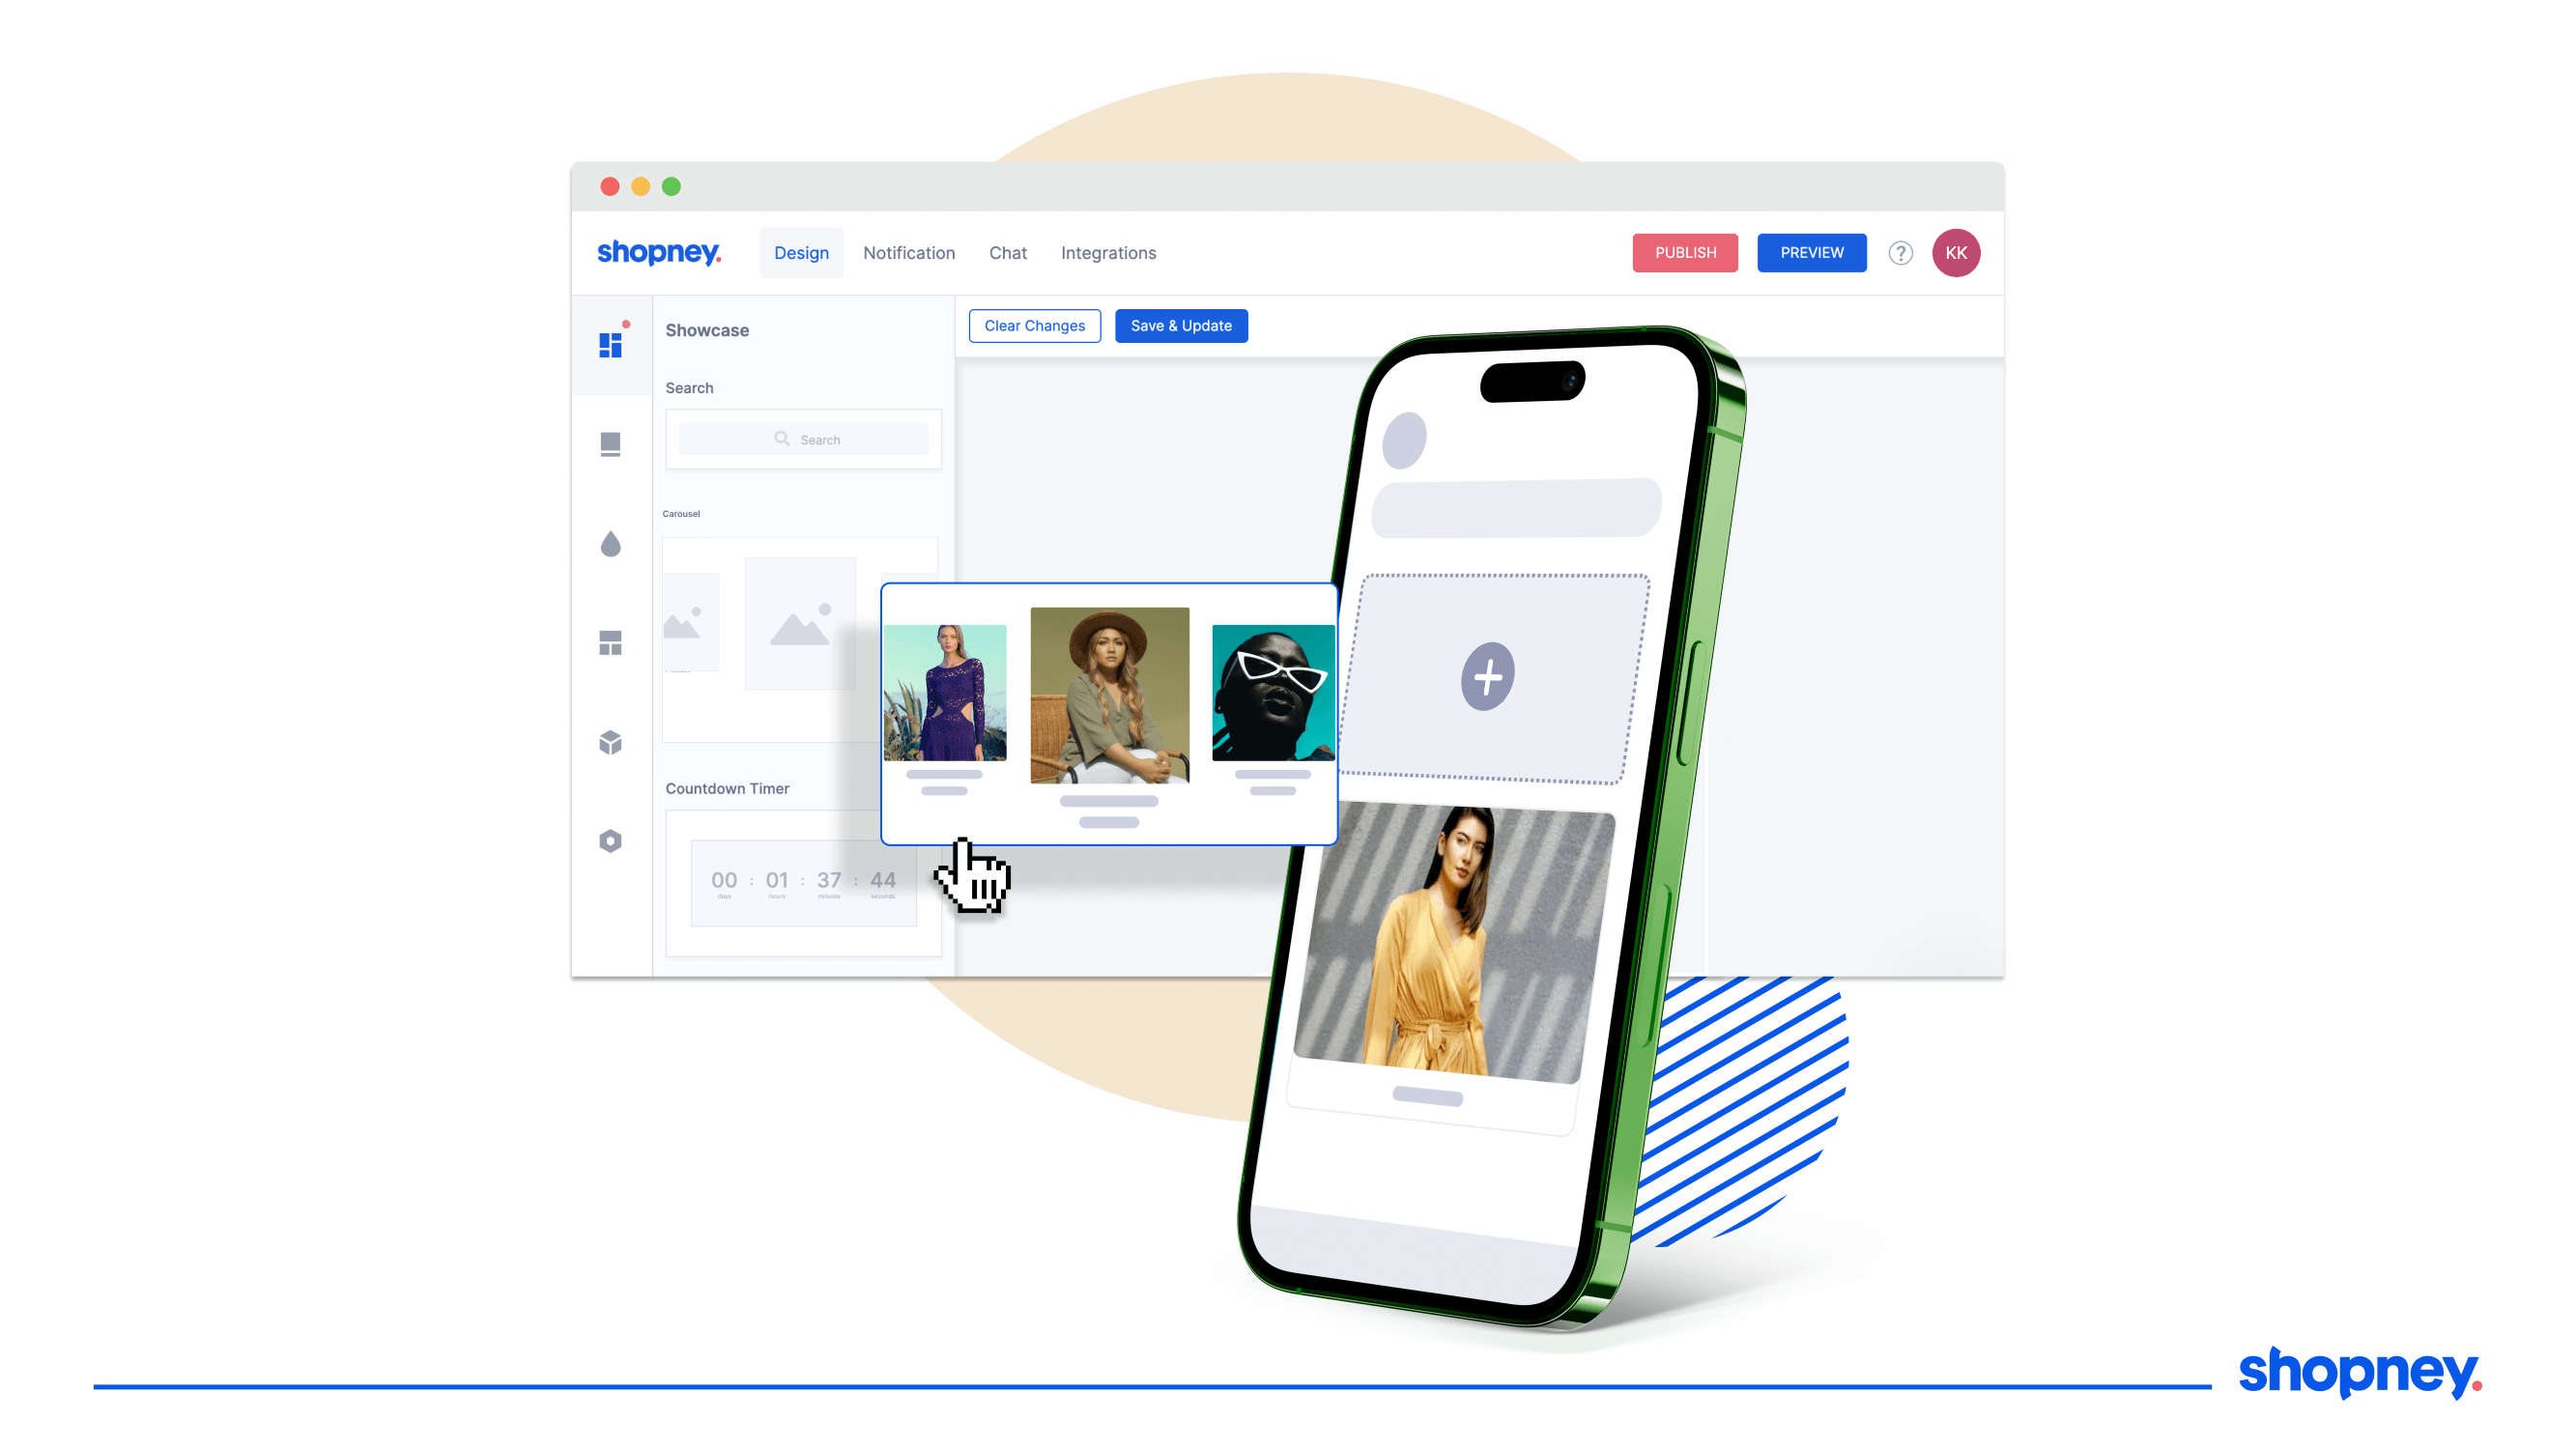Click the Save & Update button
Screen dimensions: 2576x1450
[x=1182, y=326]
